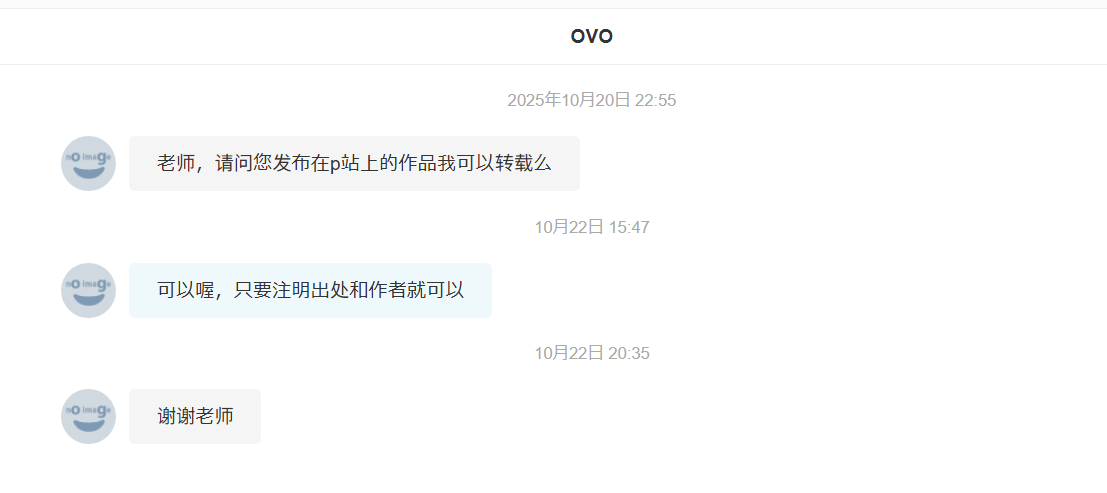Select the light blue reply bubble

[310, 290]
